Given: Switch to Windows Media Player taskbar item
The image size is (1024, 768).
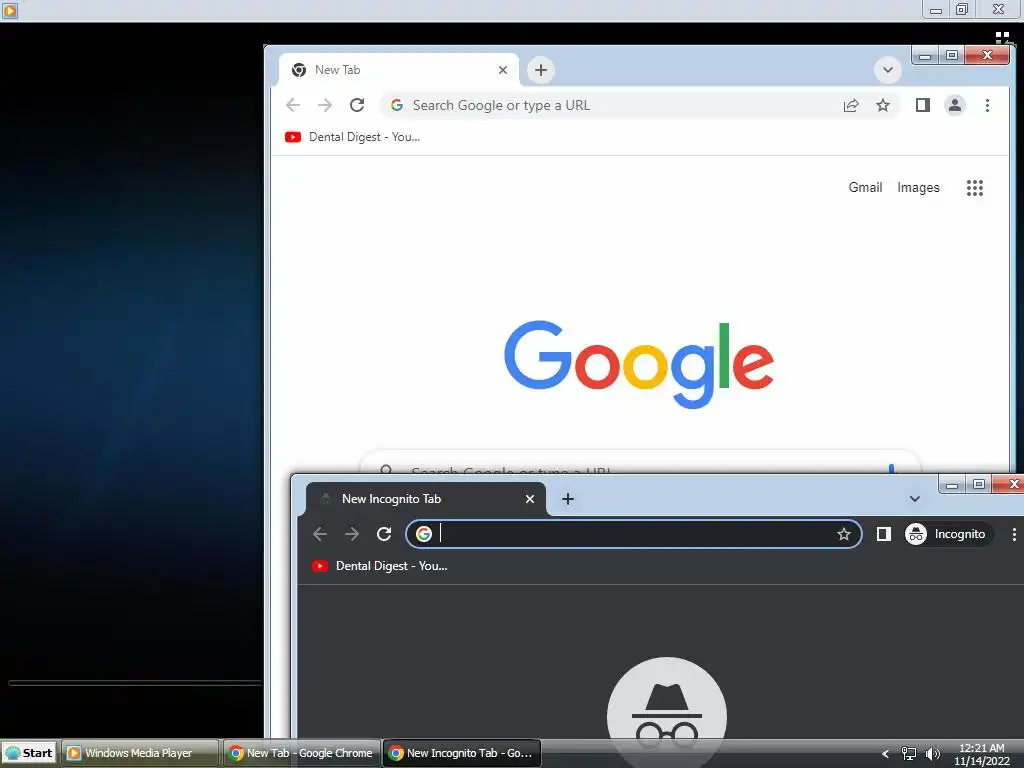Looking at the screenshot, I should point(140,753).
